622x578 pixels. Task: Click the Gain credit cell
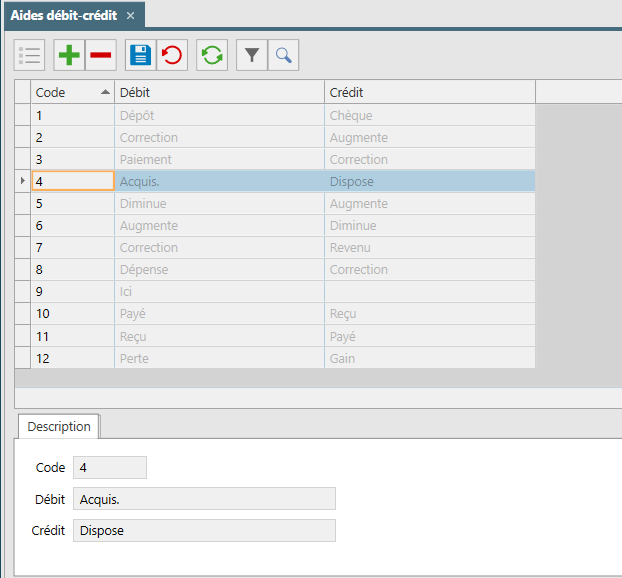click(x=430, y=358)
